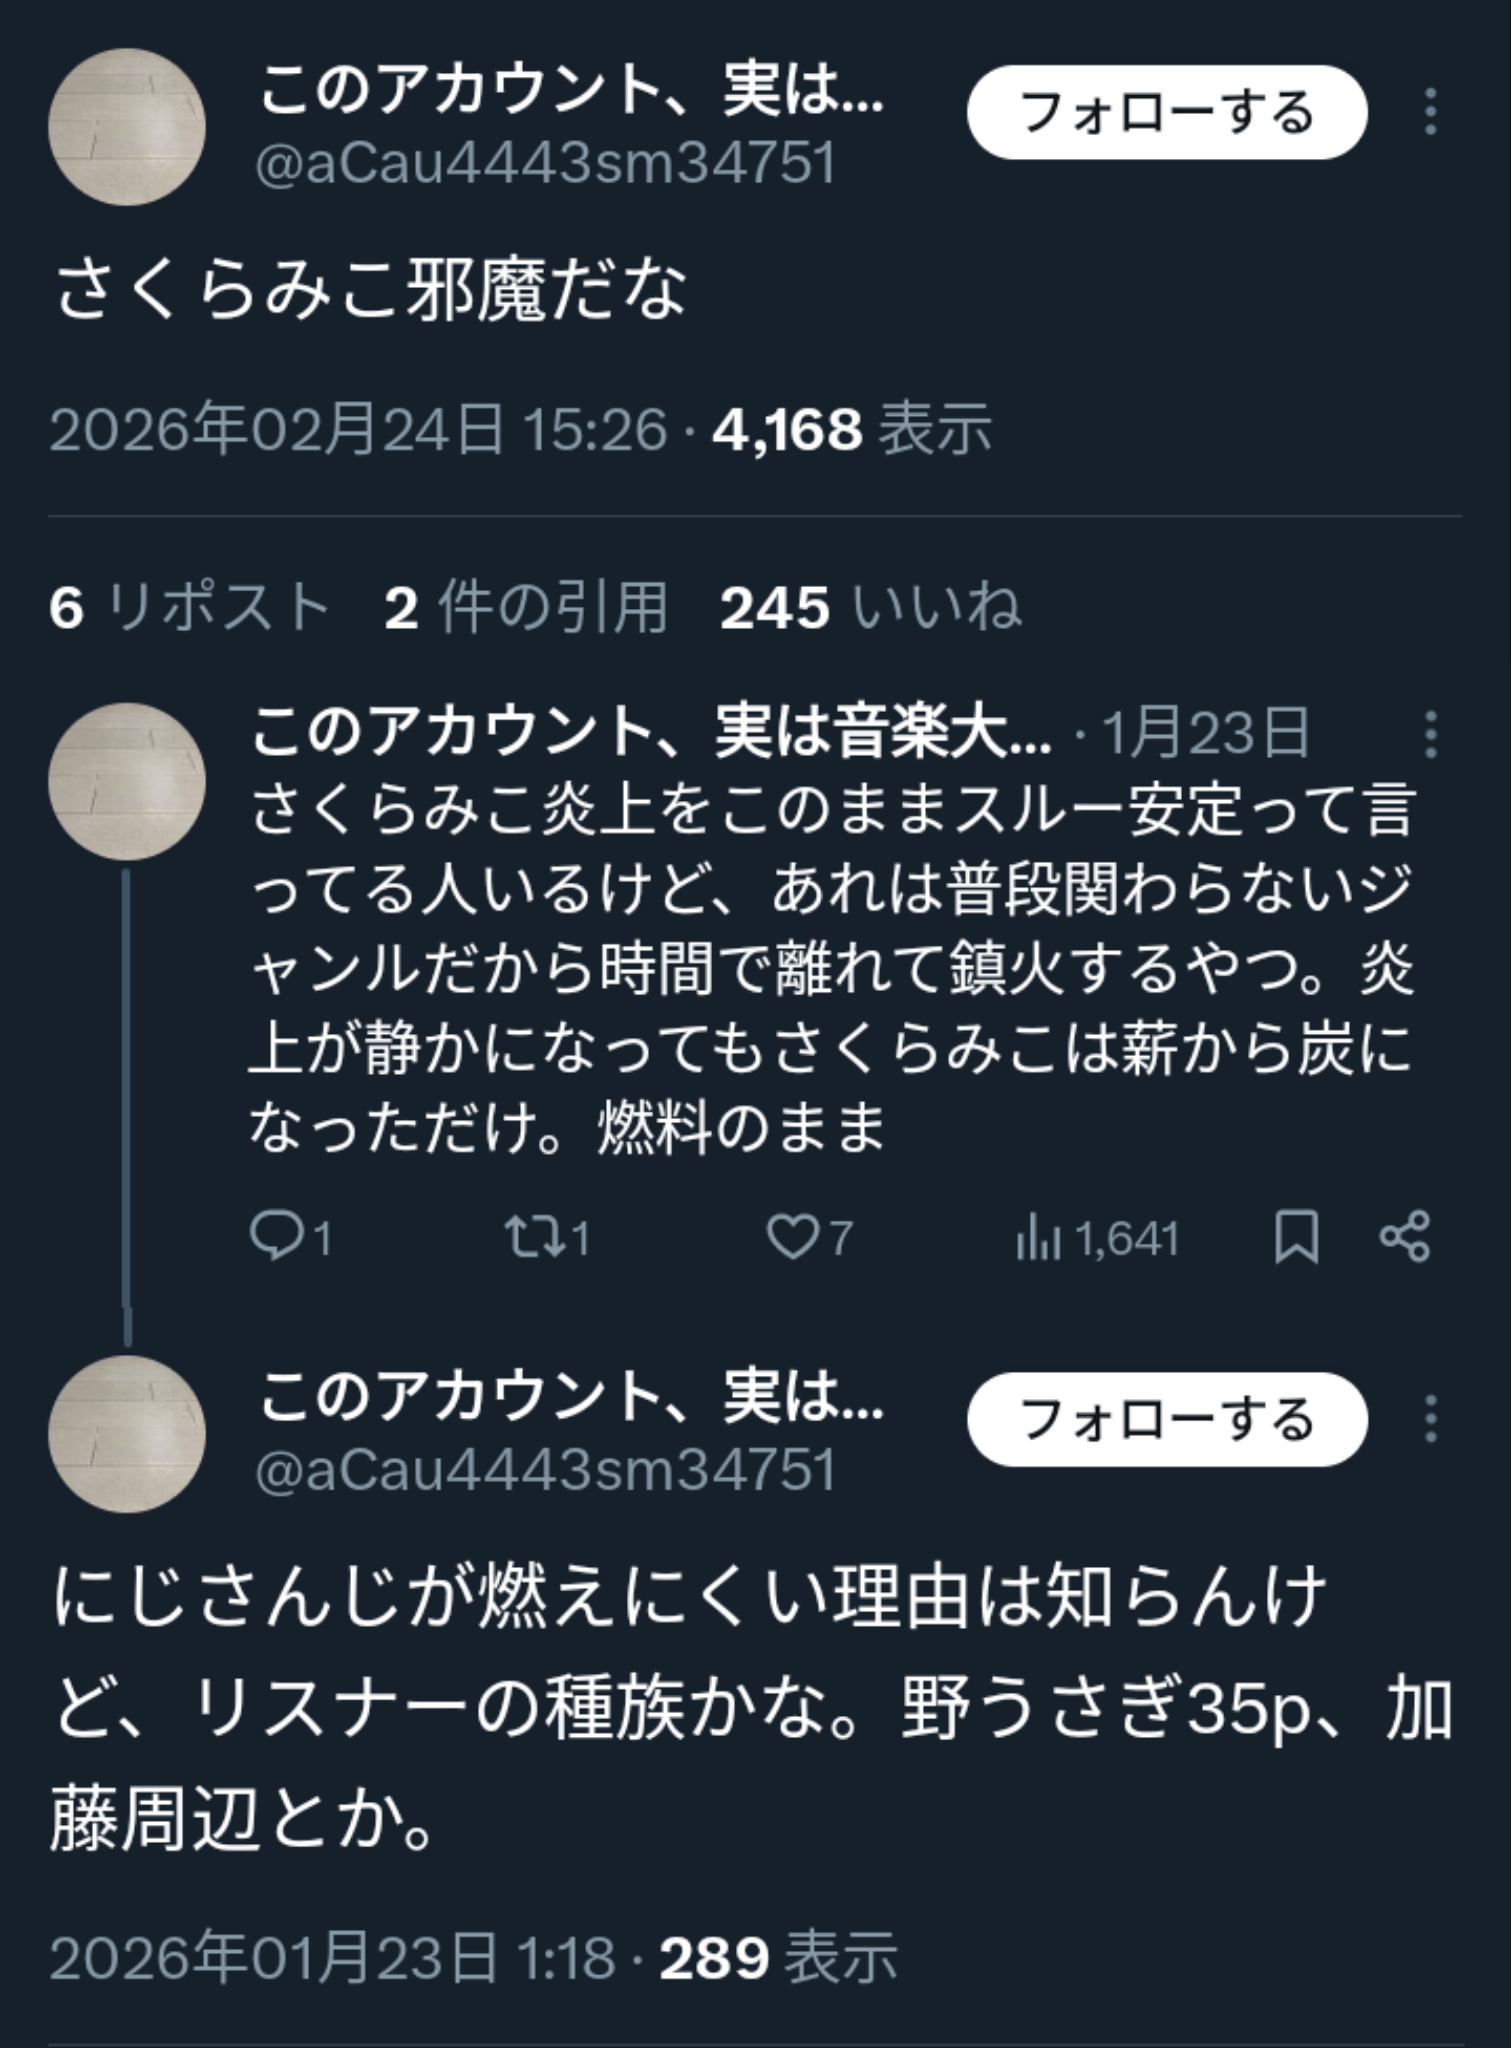Screen dimensions: 1511x2048
Task: Click the repost icon on the 1月23日 post
Action: click(531, 1238)
